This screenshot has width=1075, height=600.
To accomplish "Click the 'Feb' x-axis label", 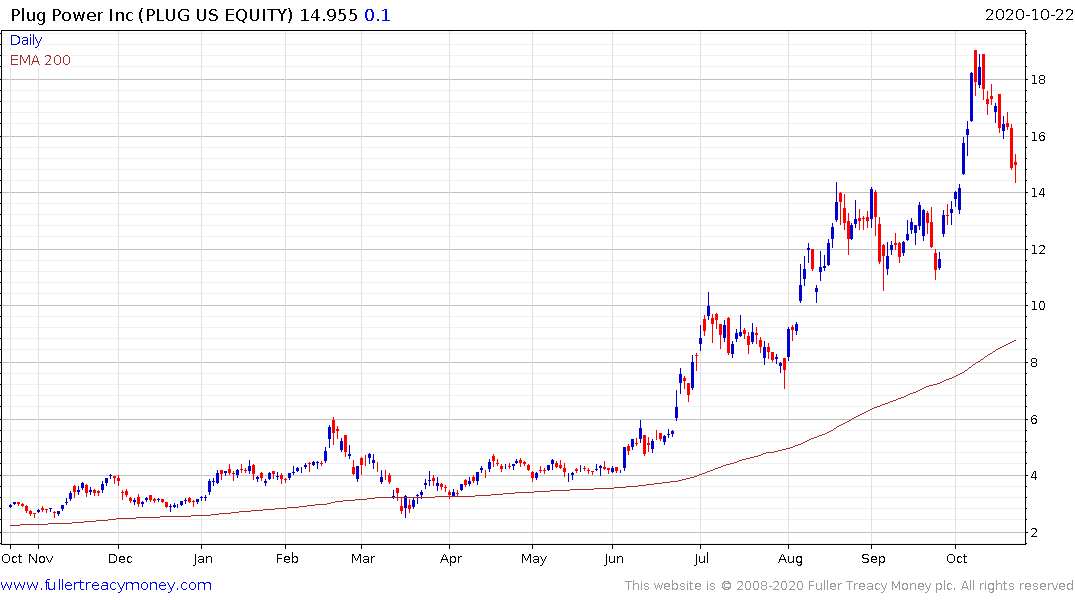I will (287, 559).
